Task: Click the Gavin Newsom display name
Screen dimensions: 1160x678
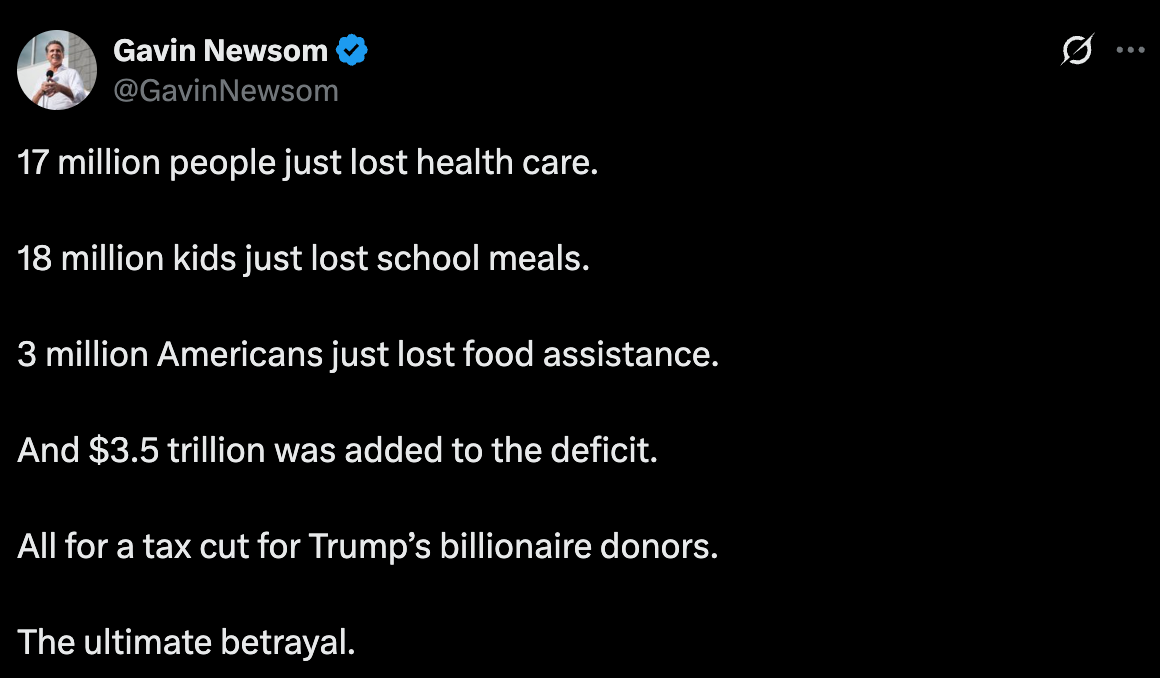Action: point(220,51)
